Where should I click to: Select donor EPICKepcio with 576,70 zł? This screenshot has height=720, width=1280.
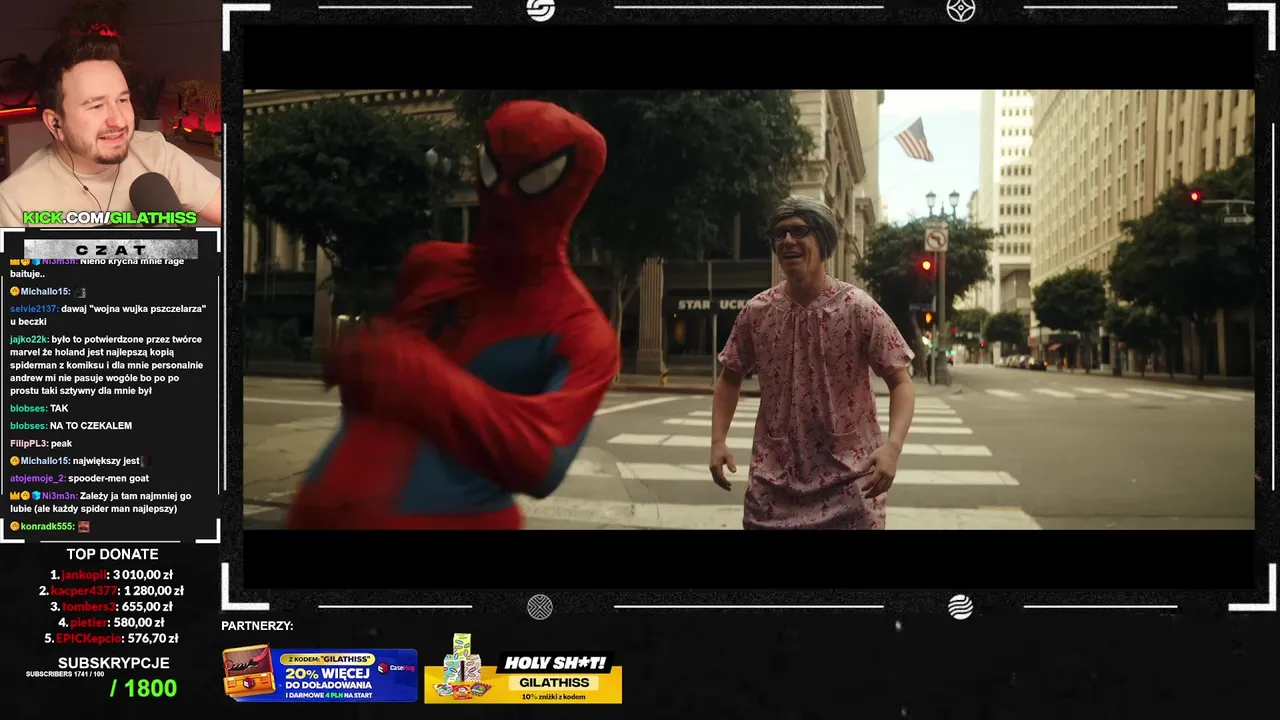click(112, 639)
